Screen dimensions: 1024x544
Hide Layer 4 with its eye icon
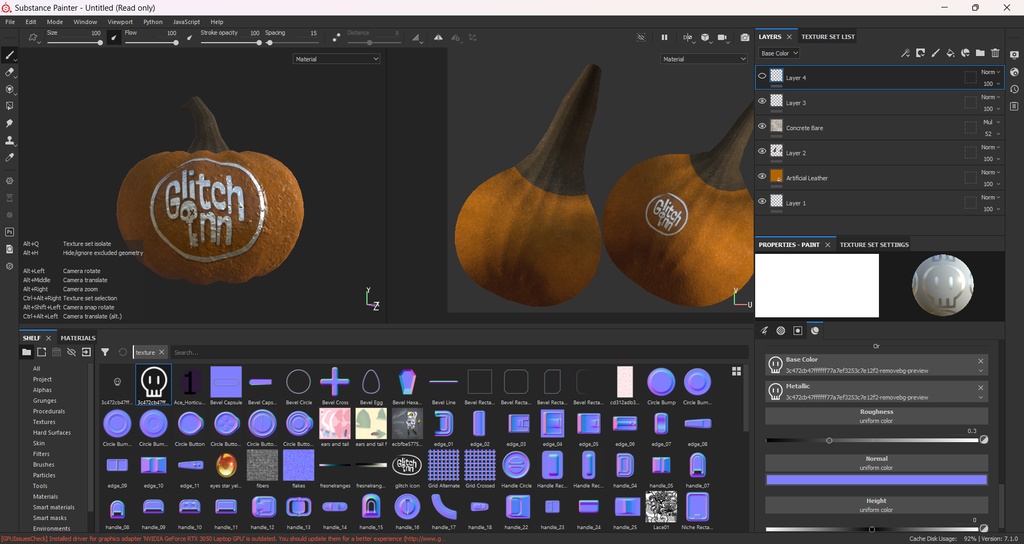point(761,76)
